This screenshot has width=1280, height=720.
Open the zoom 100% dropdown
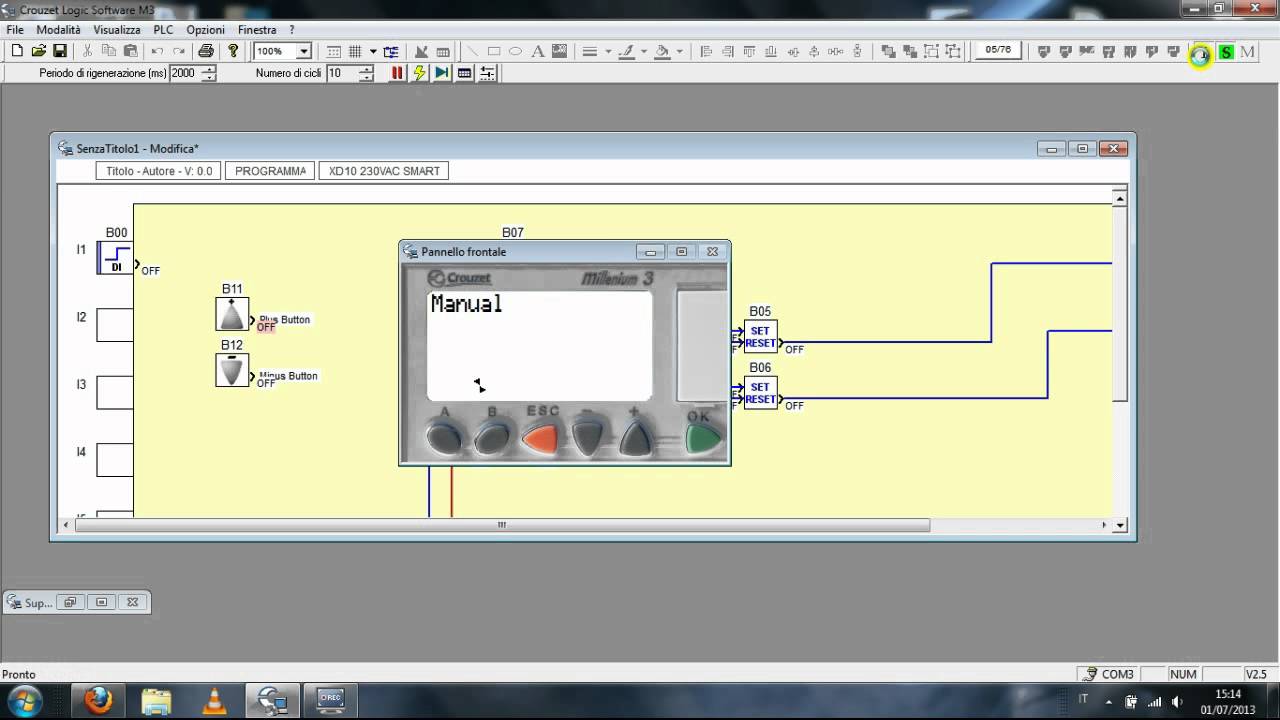tap(304, 51)
